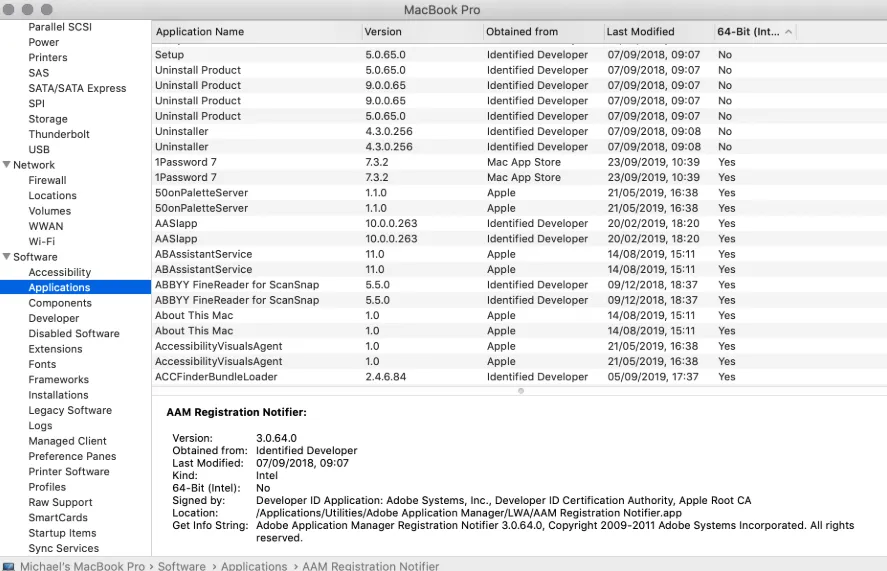Select the Setup application row
Viewport: 887px width, 571px height.
519,54
